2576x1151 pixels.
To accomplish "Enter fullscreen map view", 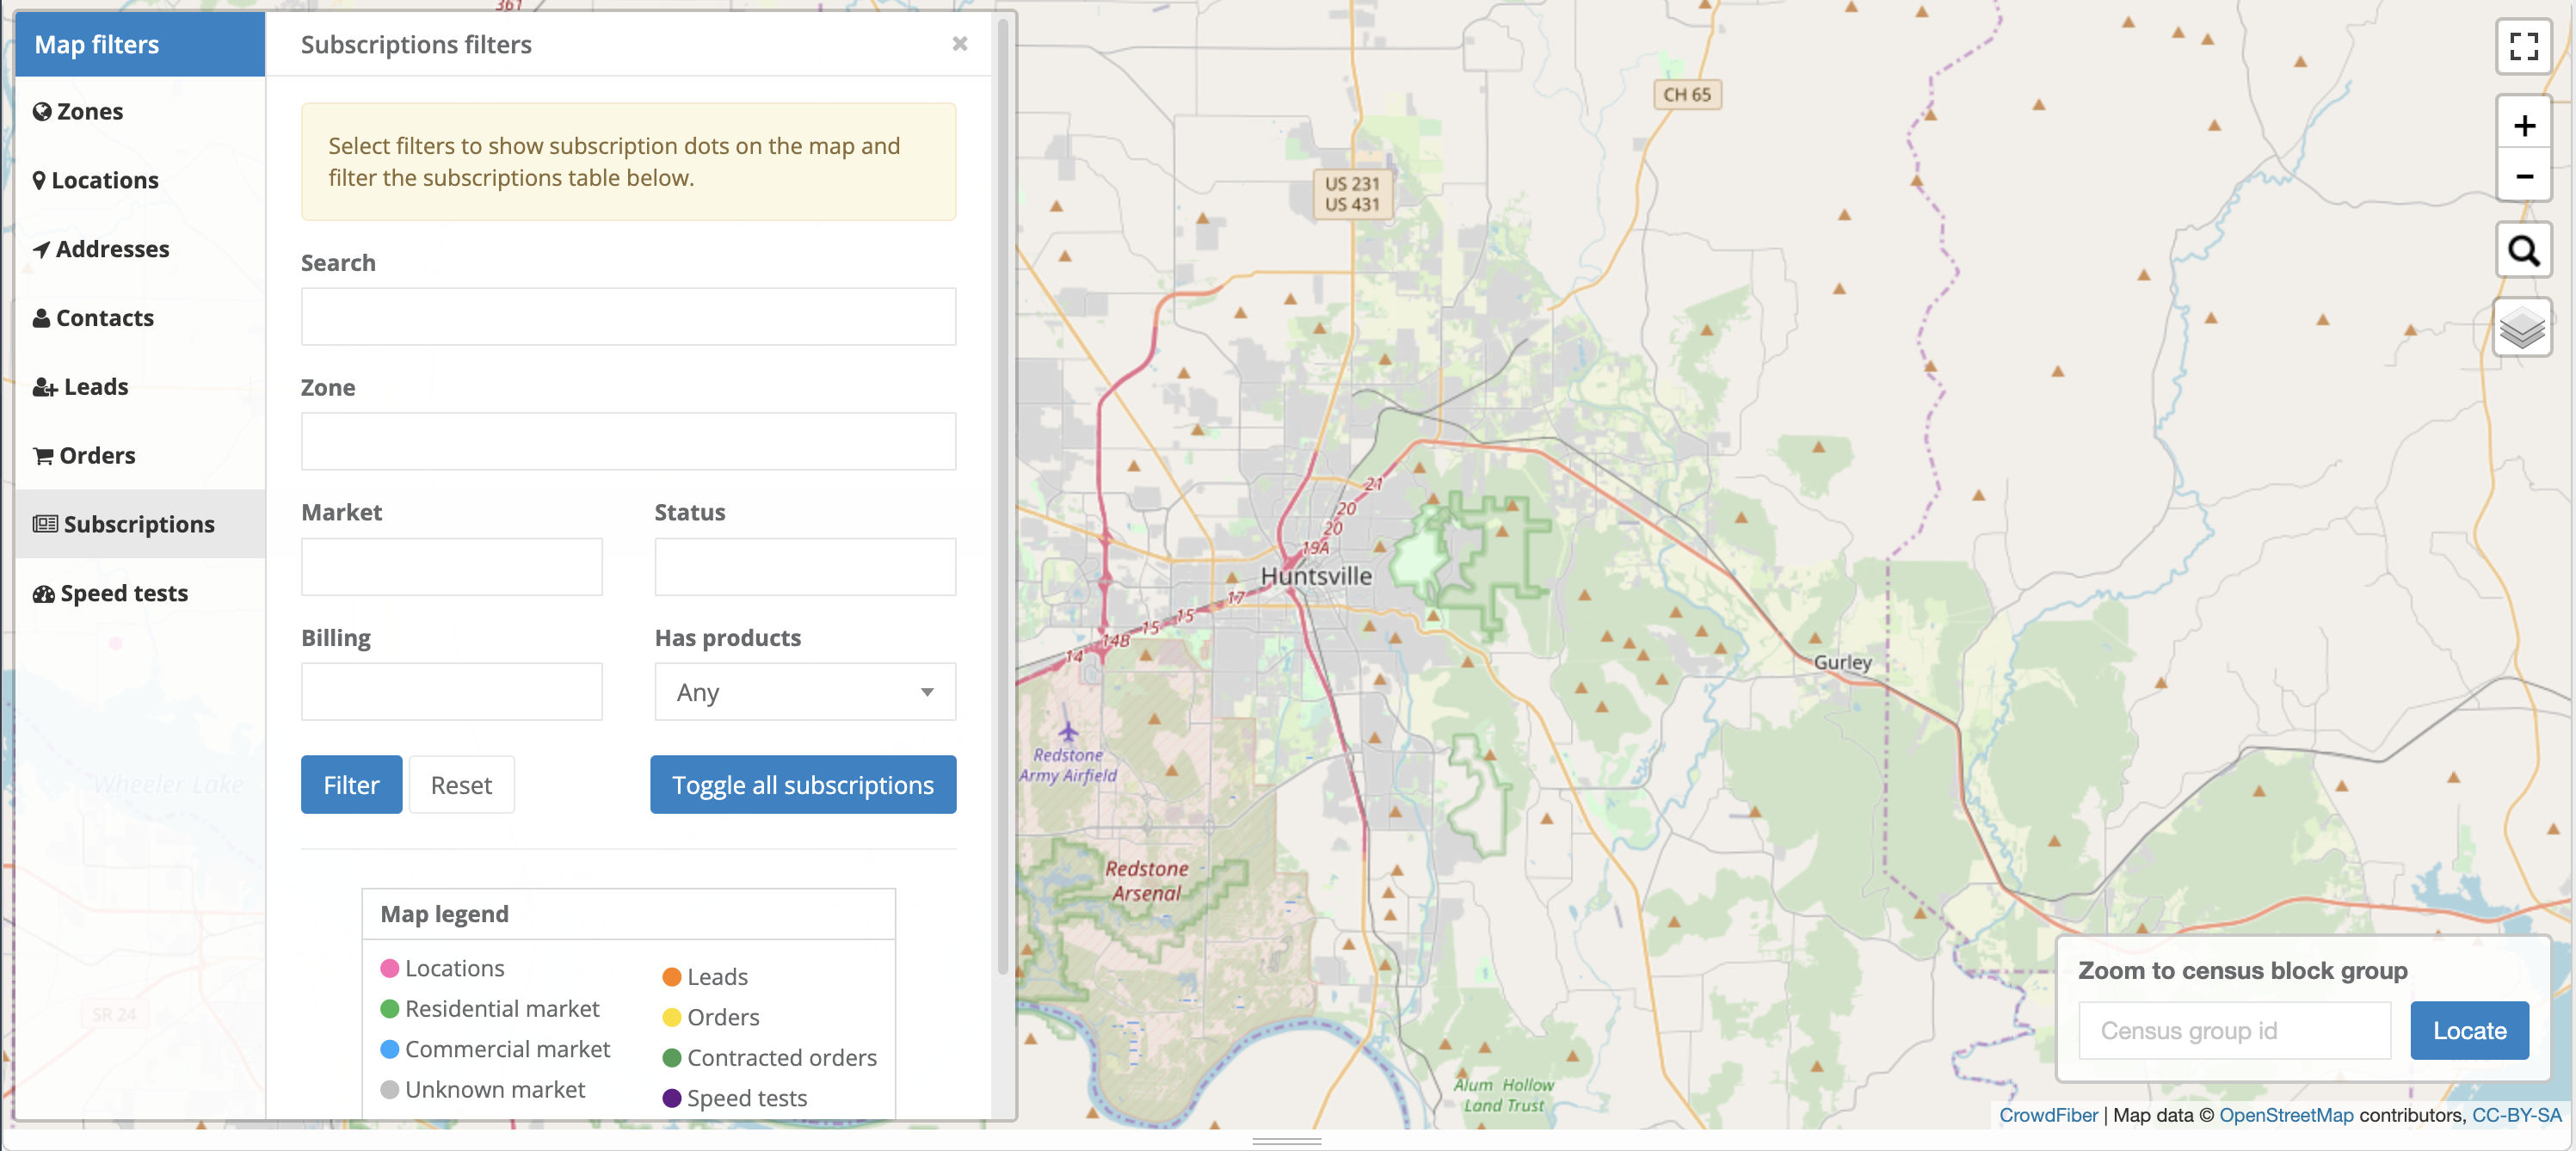I will click(2523, 46).
